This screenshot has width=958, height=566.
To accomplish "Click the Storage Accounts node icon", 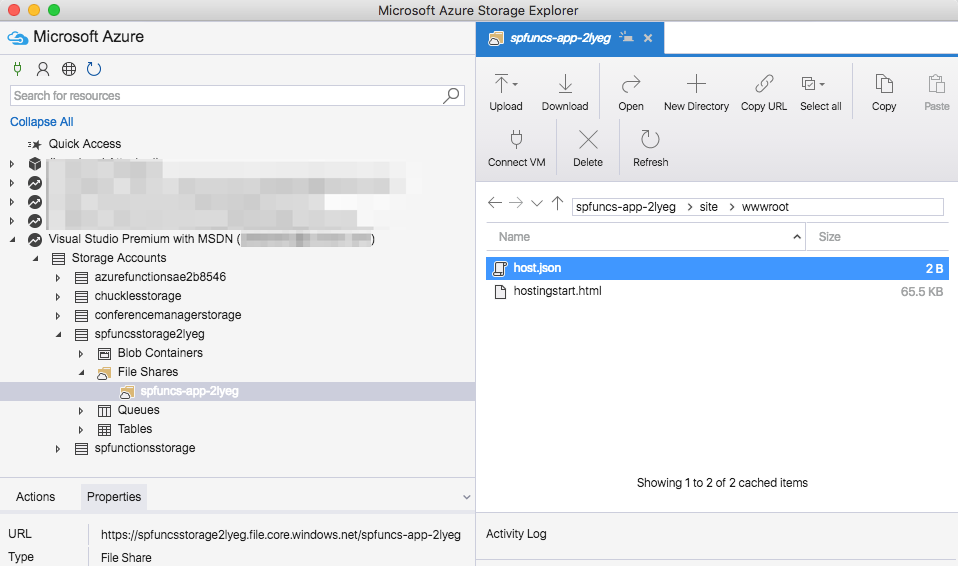I will (58, 259).
